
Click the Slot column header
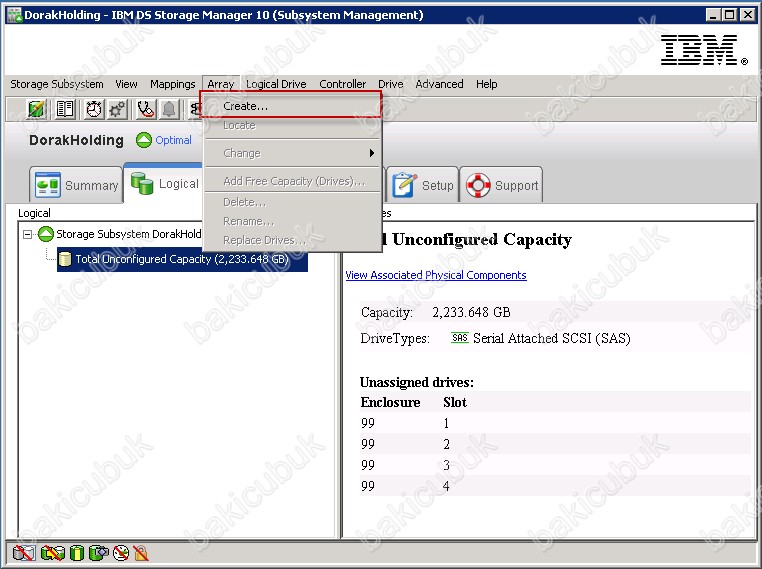click(x=455, y=402)
